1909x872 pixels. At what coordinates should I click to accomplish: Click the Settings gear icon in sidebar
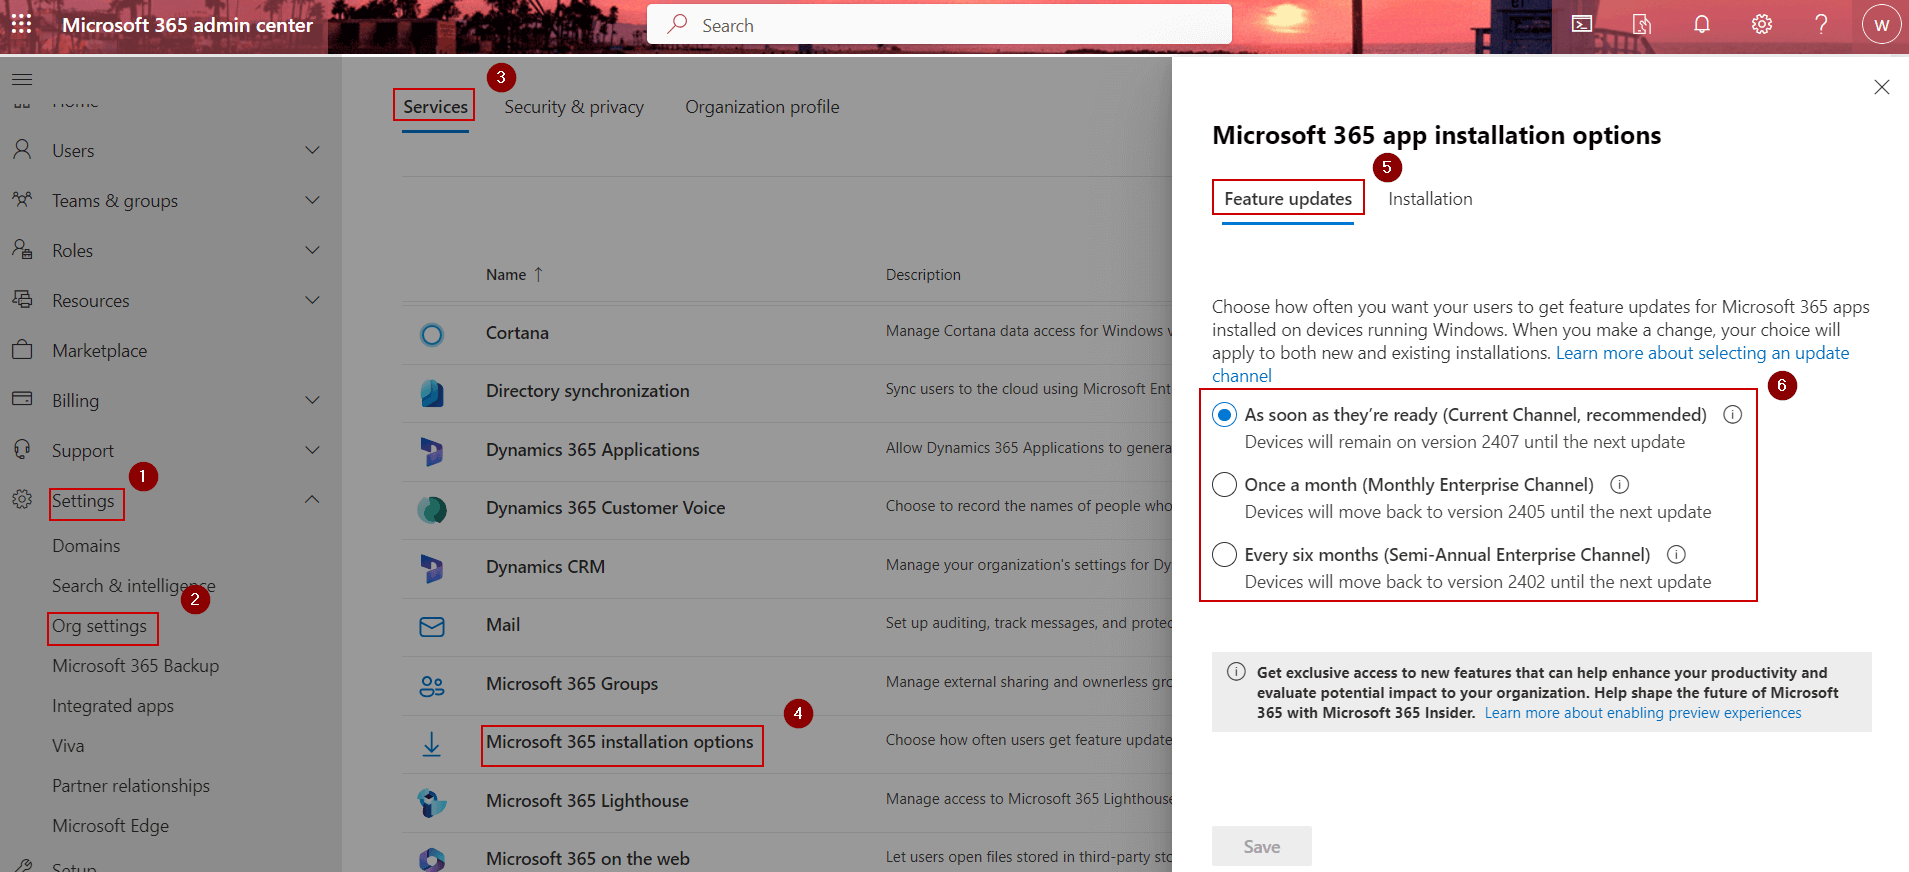point(22,499)
